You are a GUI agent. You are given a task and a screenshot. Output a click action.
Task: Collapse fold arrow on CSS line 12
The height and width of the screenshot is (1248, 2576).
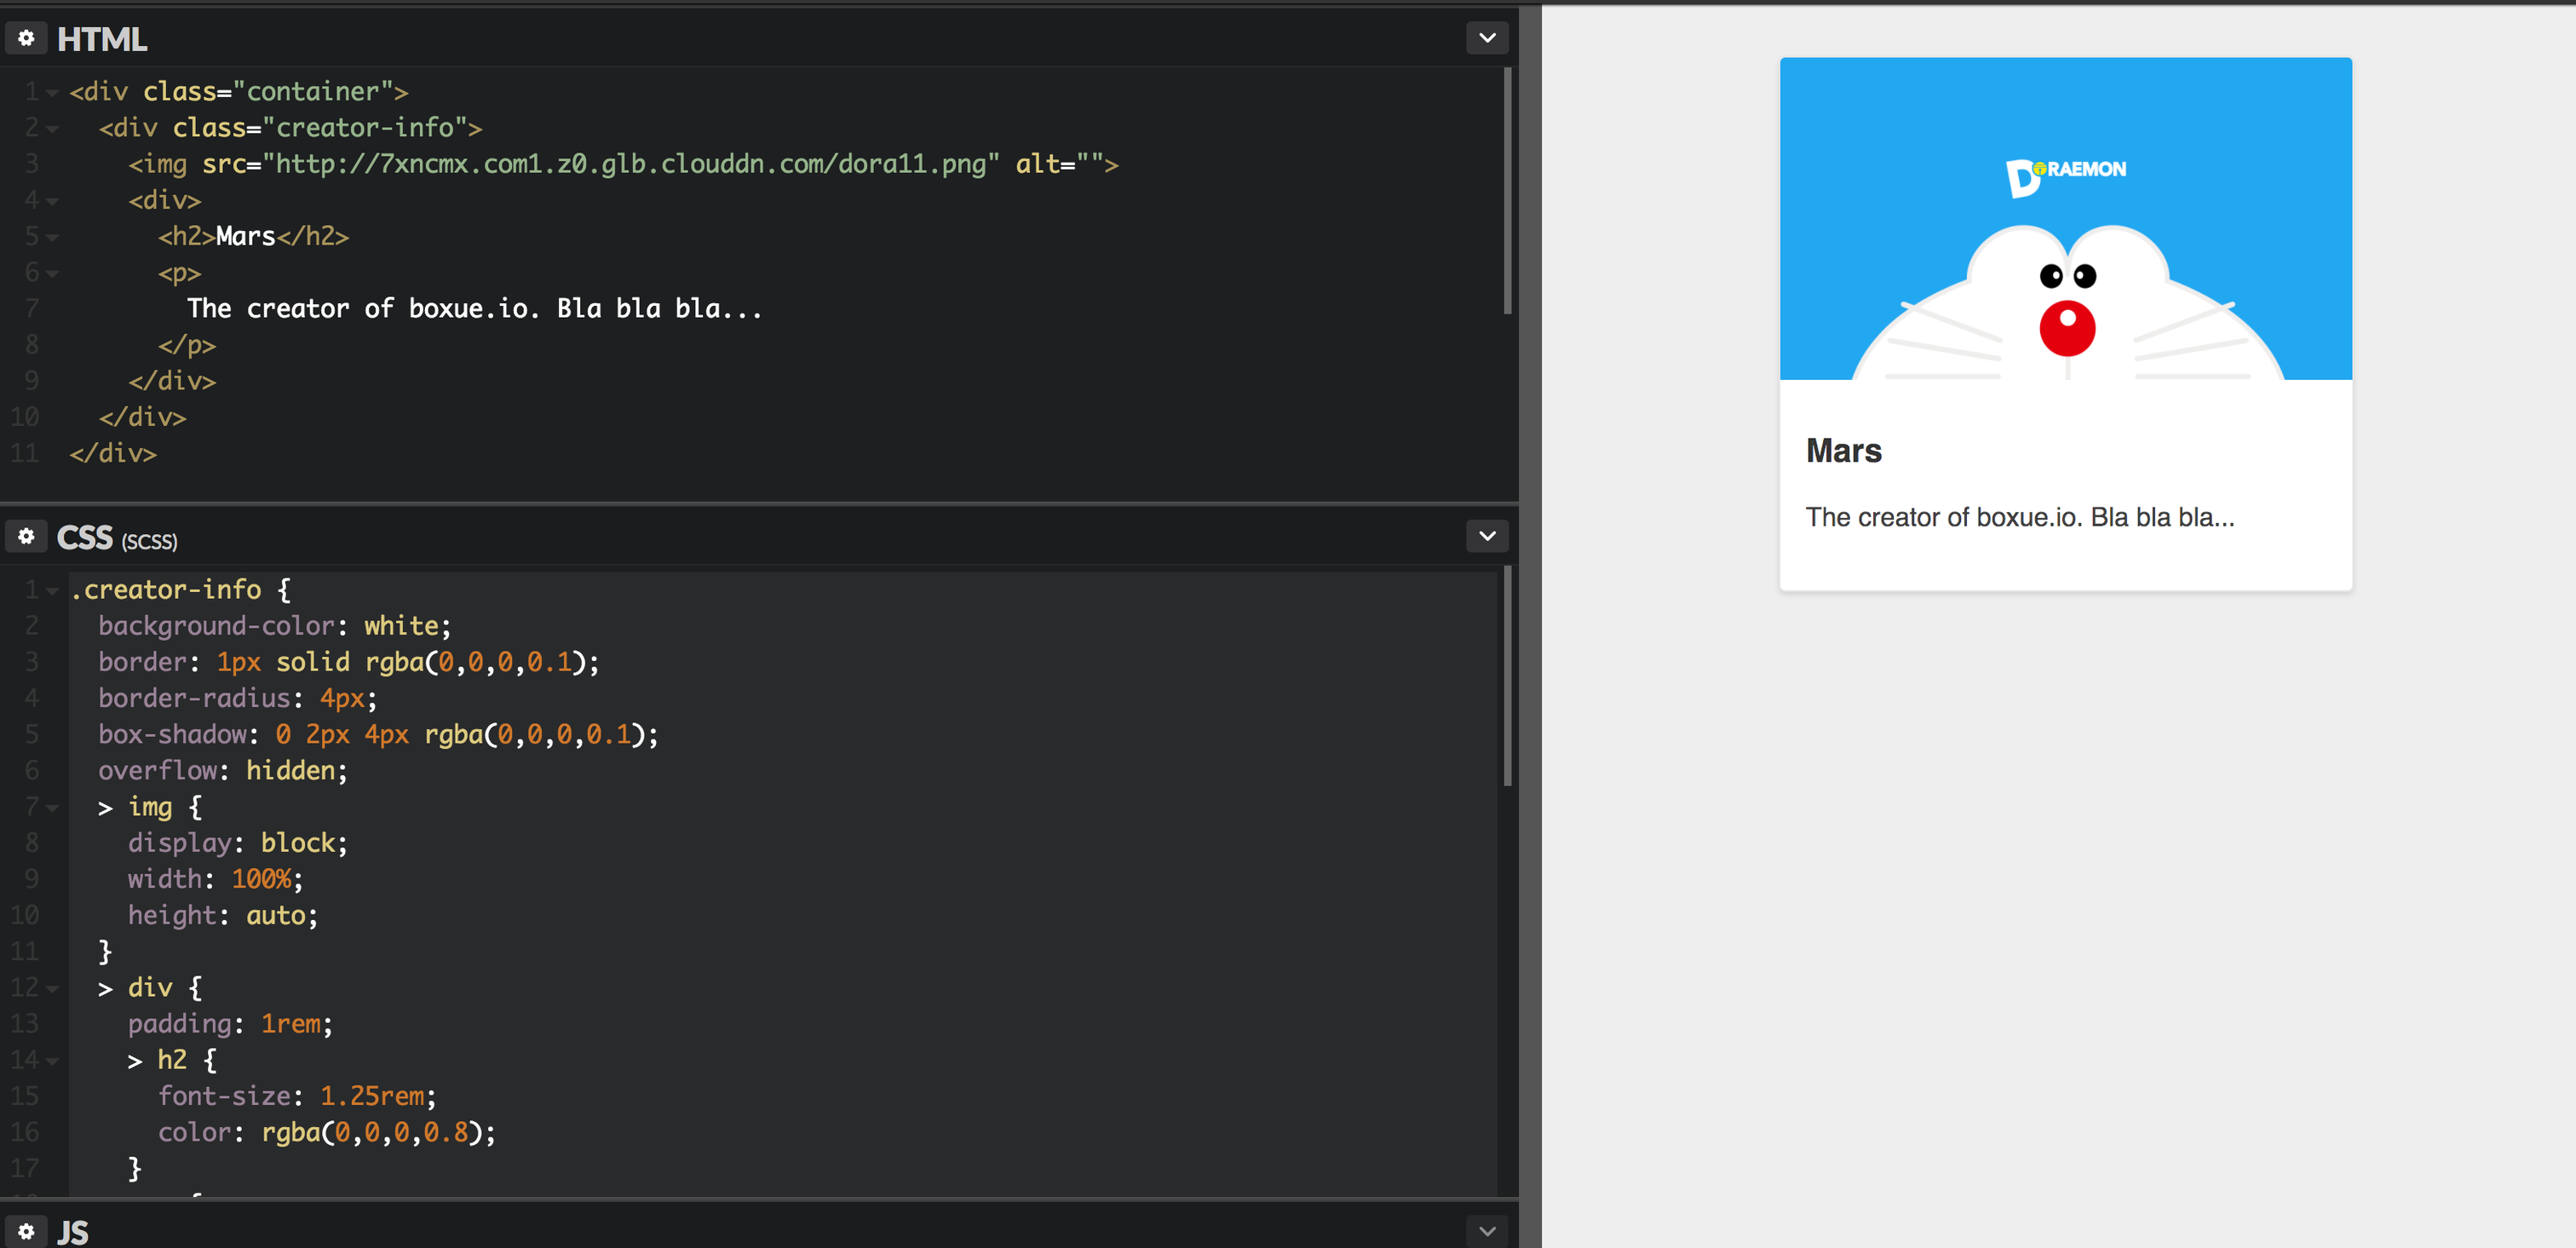[x=52, y=989]
